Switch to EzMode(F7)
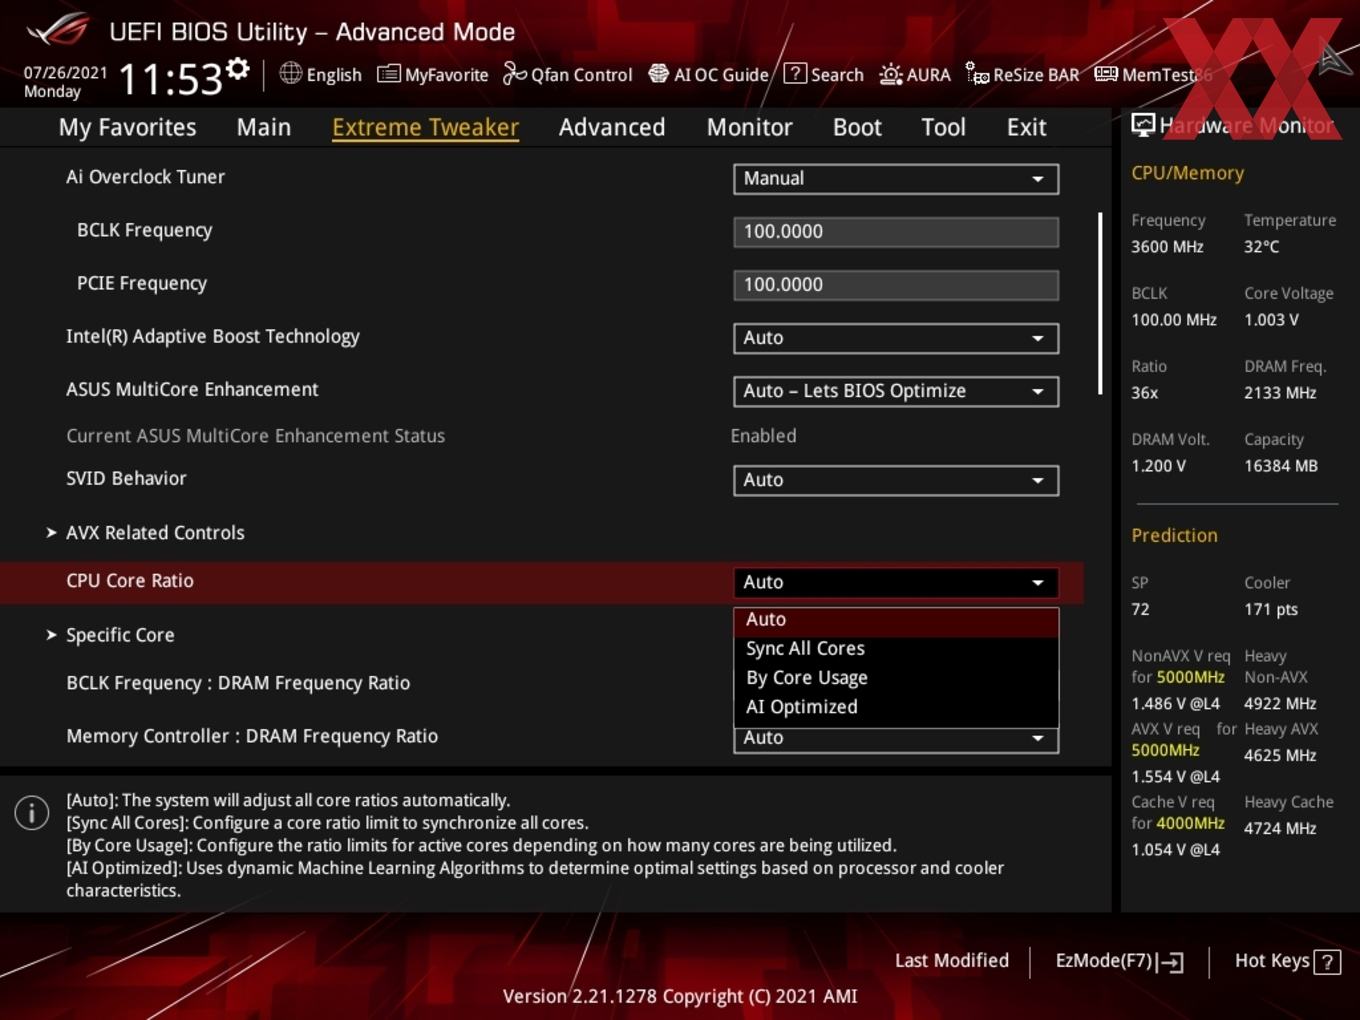This screenshot has height=1020, width=1360. [1120, 961]
